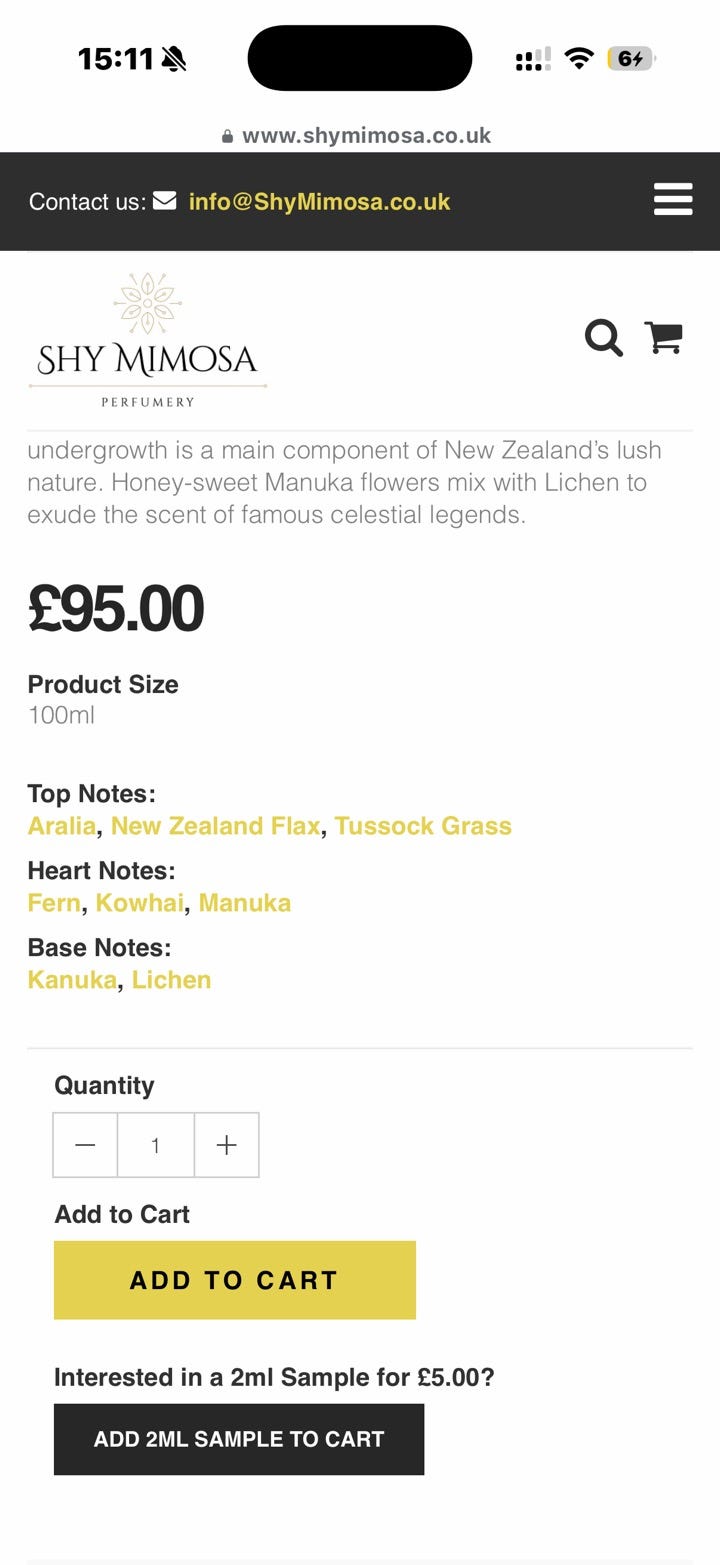Tap the search magnifier icon
The image size is (720, 1565).
click(x=603, y=338)
